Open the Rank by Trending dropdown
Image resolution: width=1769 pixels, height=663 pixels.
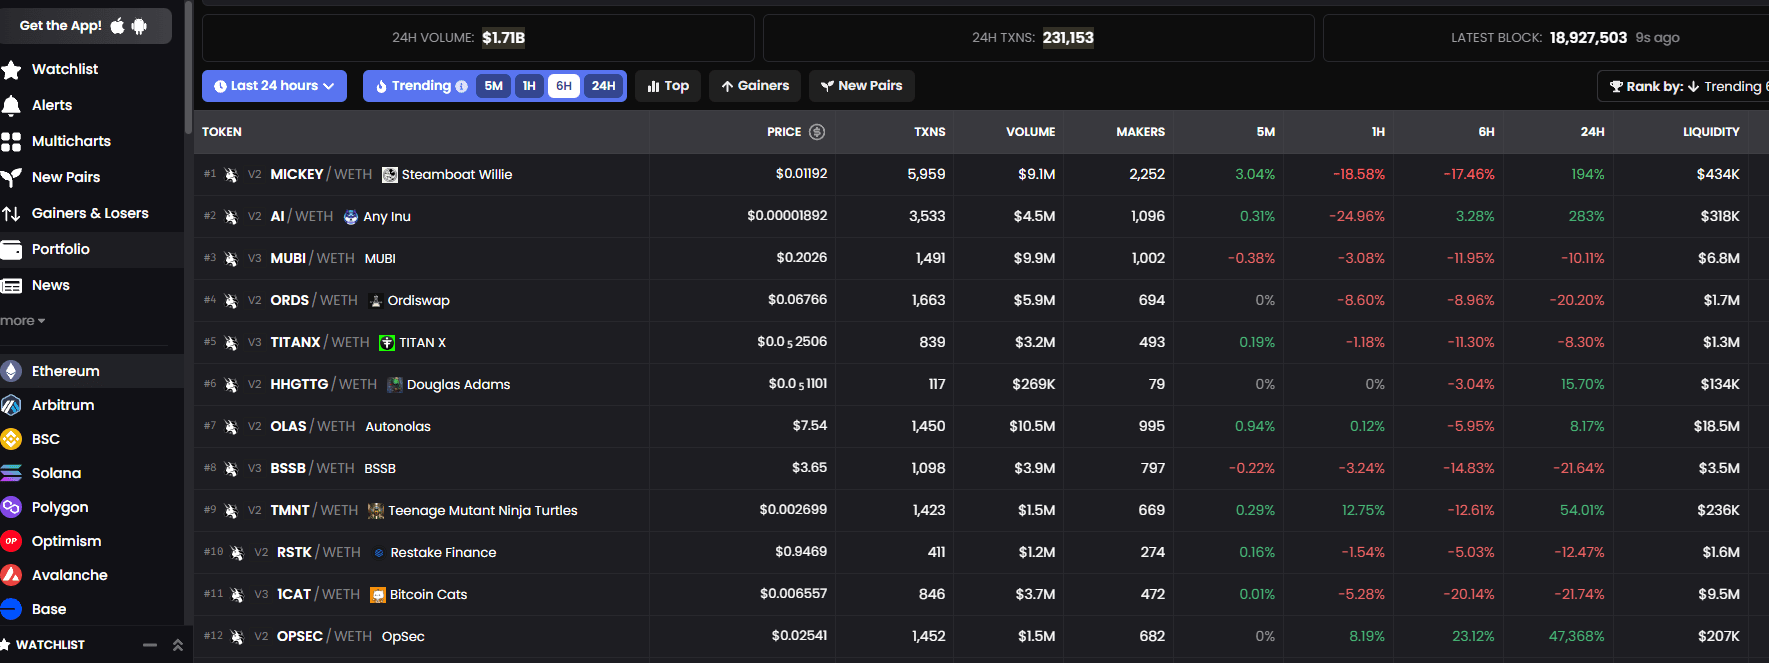click(1687, 87)
